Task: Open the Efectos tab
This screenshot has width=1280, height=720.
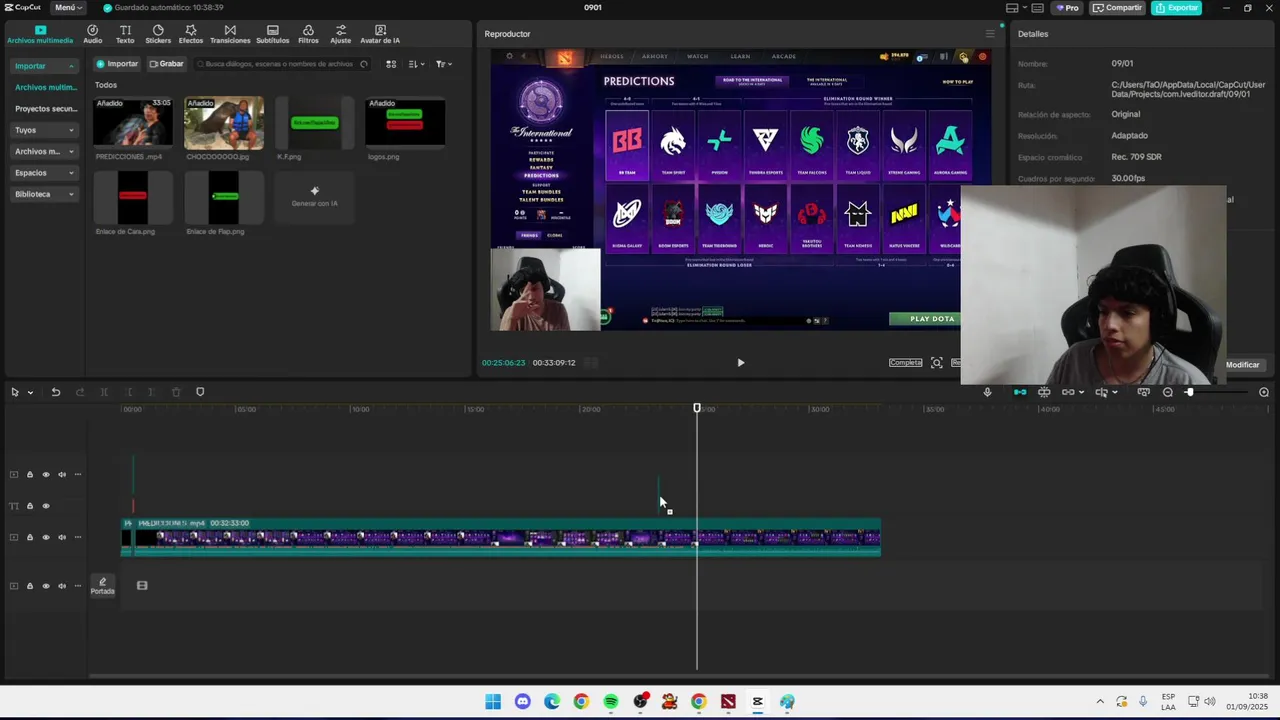Action: pos(191,34)
